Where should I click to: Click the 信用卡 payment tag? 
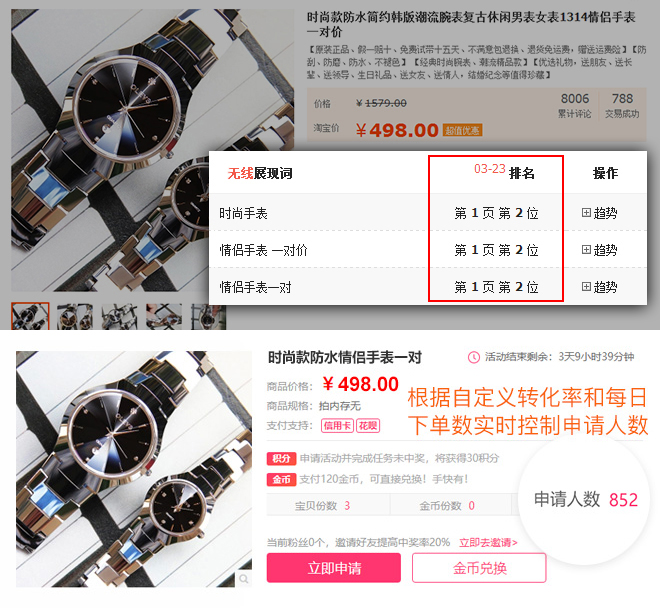coord(337,426)
